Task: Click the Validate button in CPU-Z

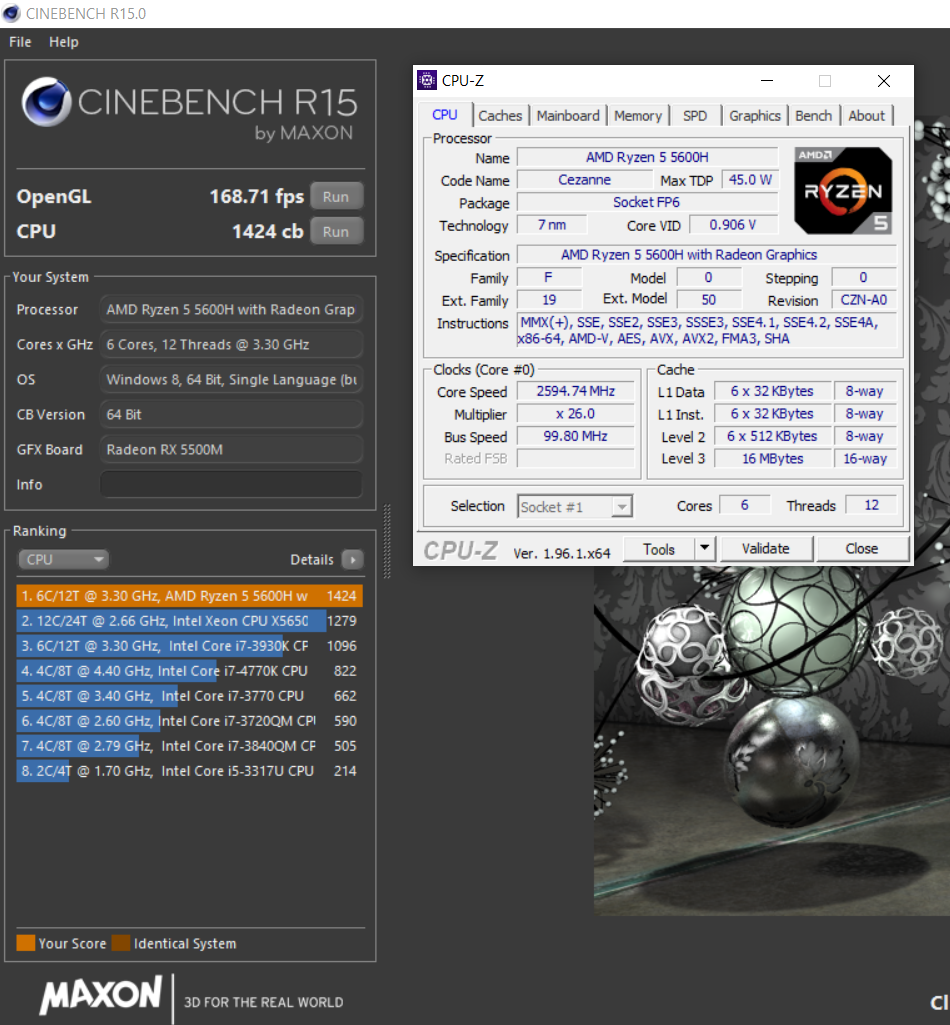Action: point(766,549)
